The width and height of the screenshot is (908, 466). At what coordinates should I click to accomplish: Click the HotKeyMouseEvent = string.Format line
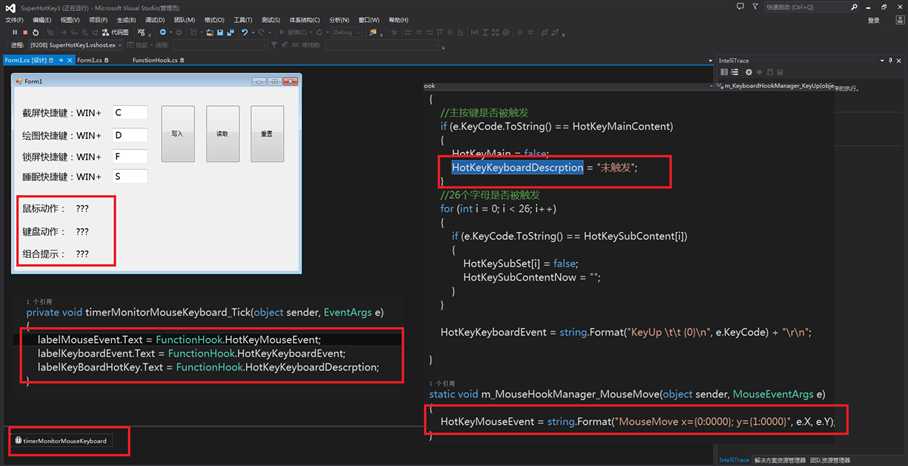pyautogui.click(x=637, y=422)
